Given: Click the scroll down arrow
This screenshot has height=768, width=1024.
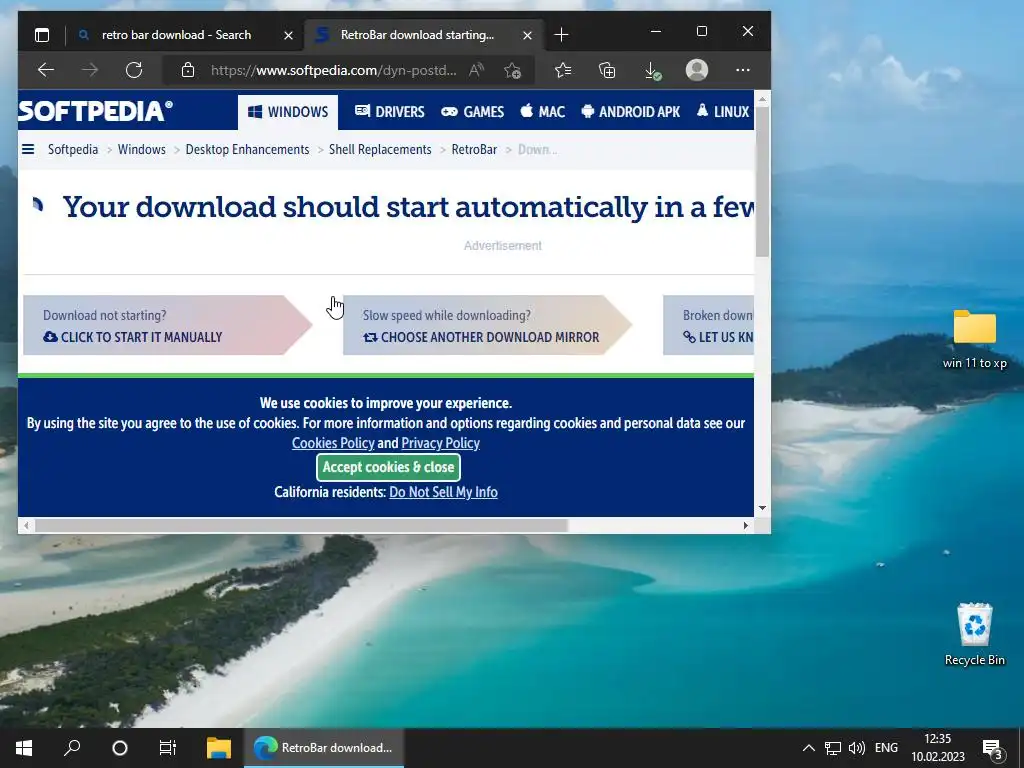Looking at the screenshot, I should tap(762, 508).
